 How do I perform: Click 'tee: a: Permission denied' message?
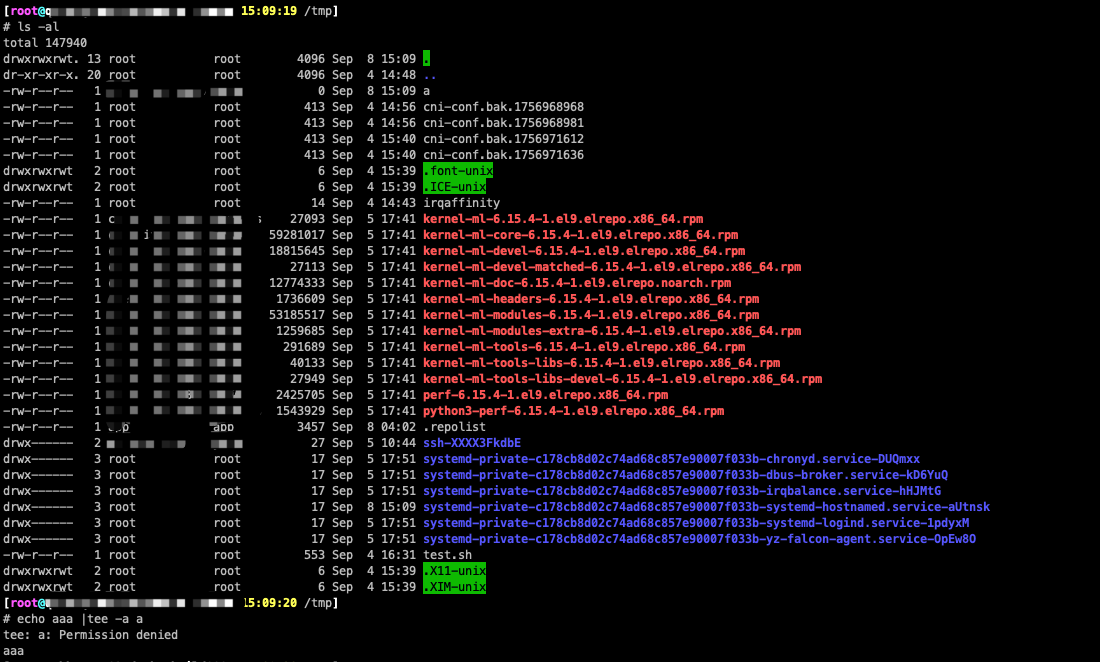(90, 635)
